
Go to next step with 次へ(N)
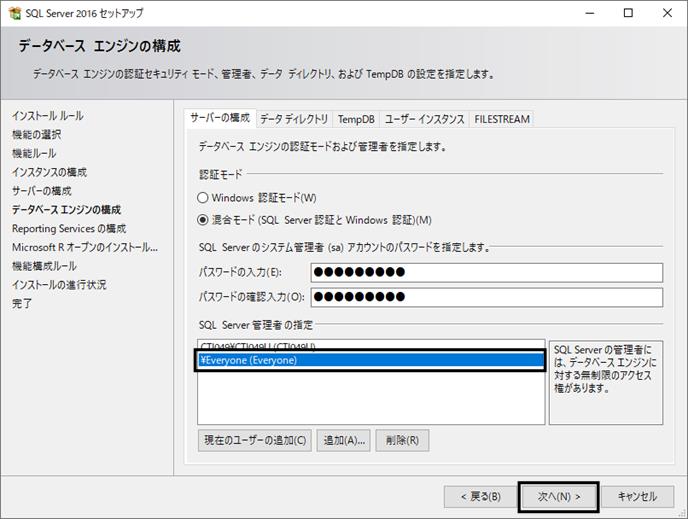(x=559, y=497)
